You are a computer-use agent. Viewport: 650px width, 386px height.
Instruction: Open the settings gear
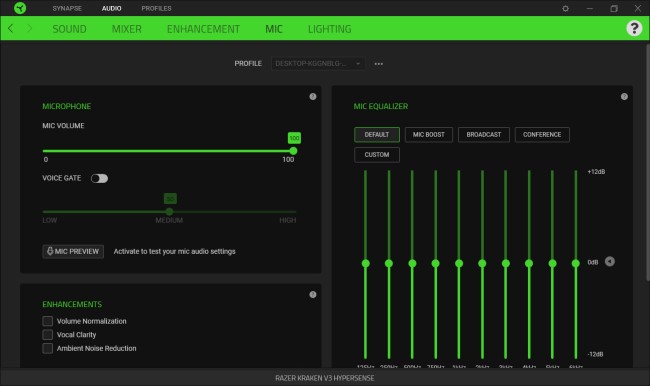(565, 8)
